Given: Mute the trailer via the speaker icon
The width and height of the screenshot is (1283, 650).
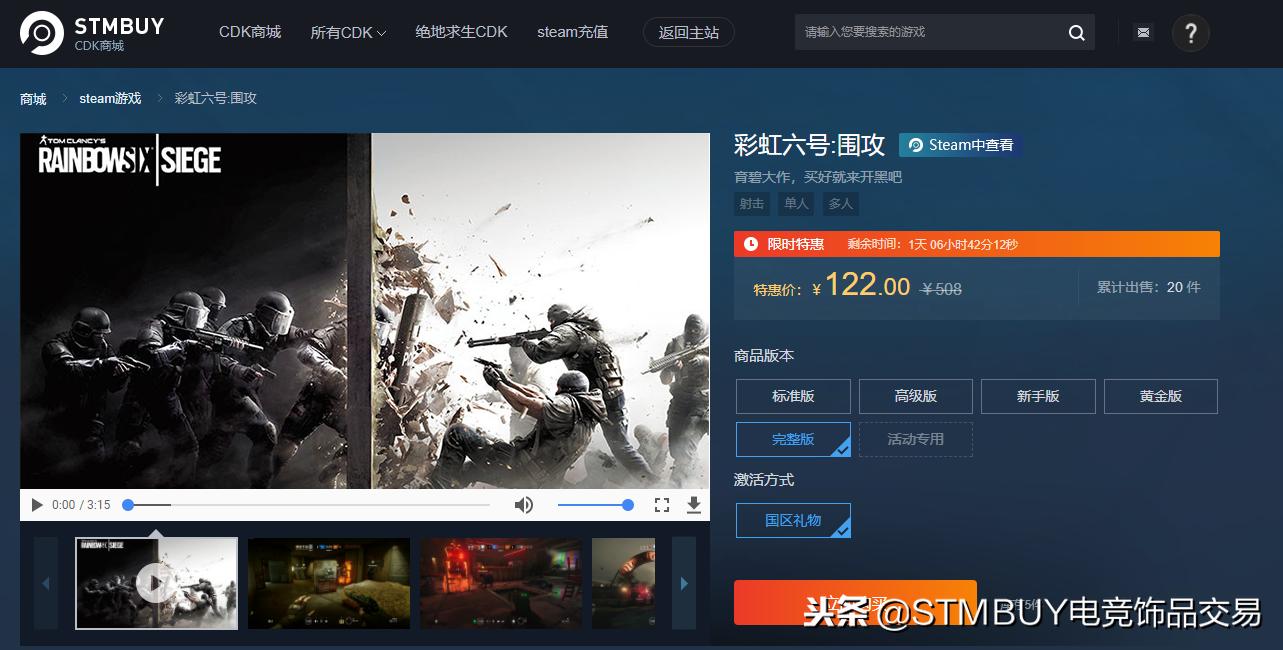Looking at the screenshot, I should (524, 505).
